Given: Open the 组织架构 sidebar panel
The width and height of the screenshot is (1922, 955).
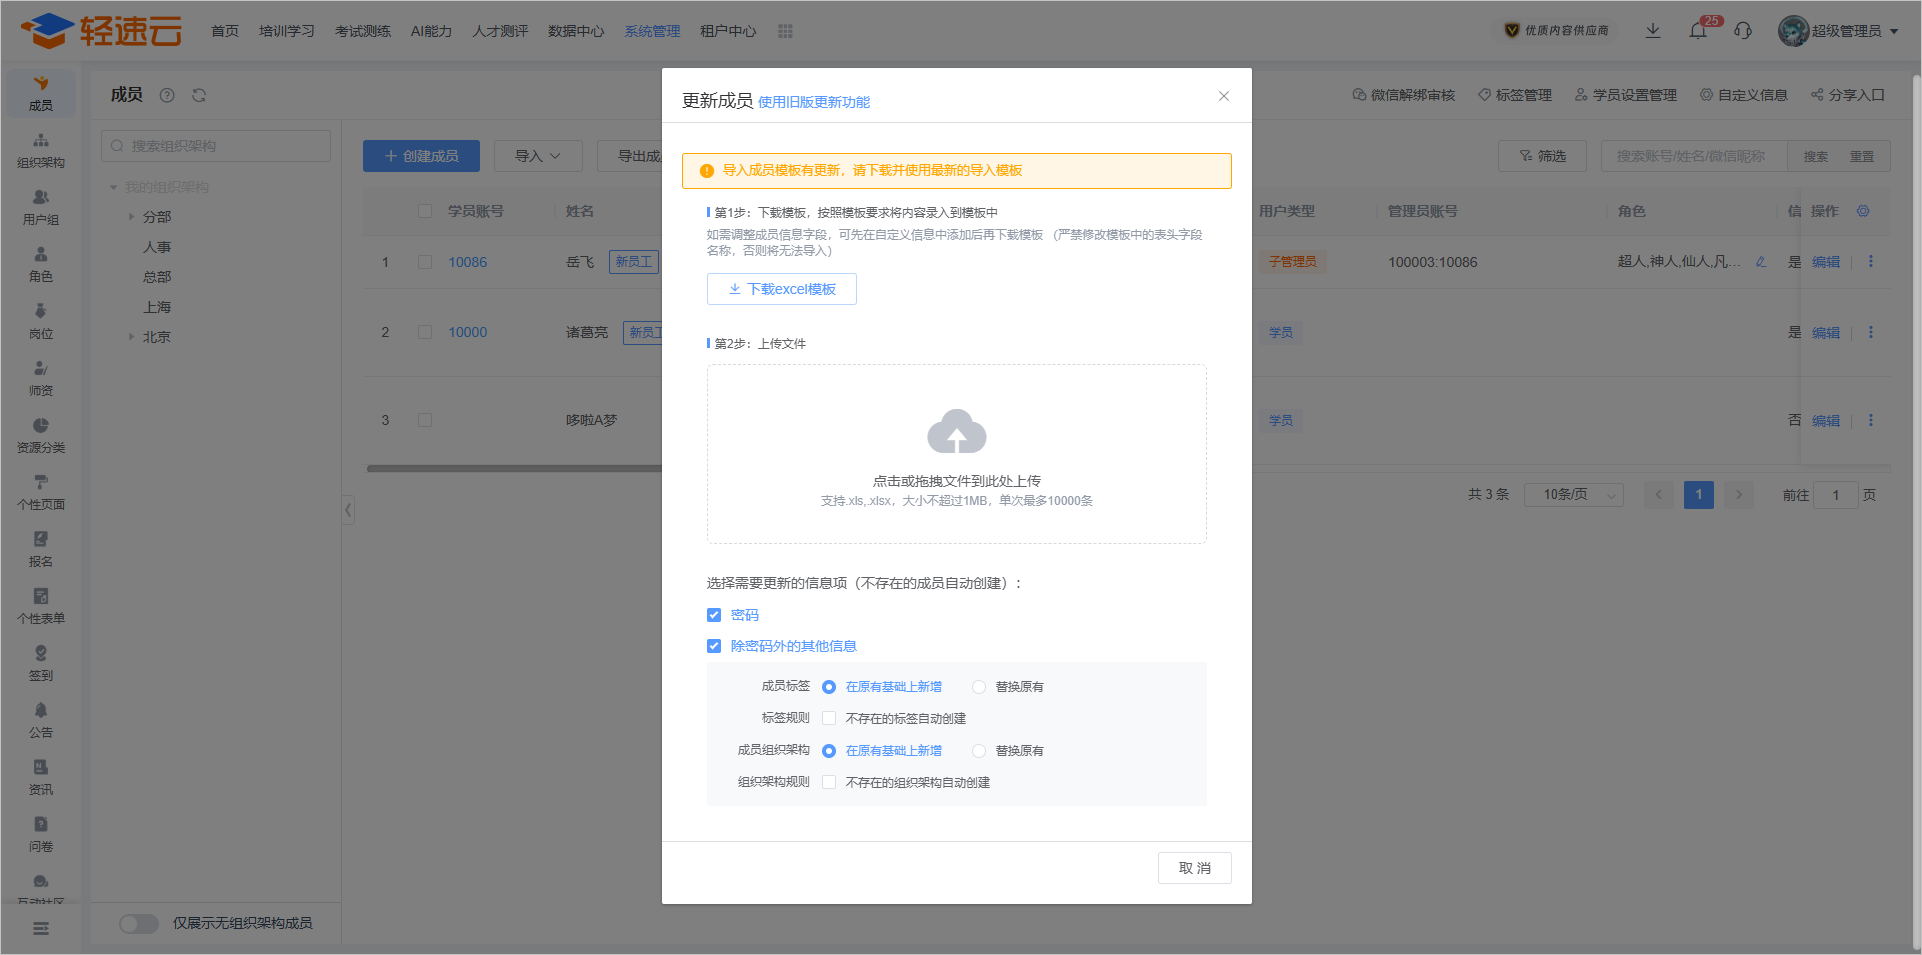Looking at the screenshot, I should (41, 150).
